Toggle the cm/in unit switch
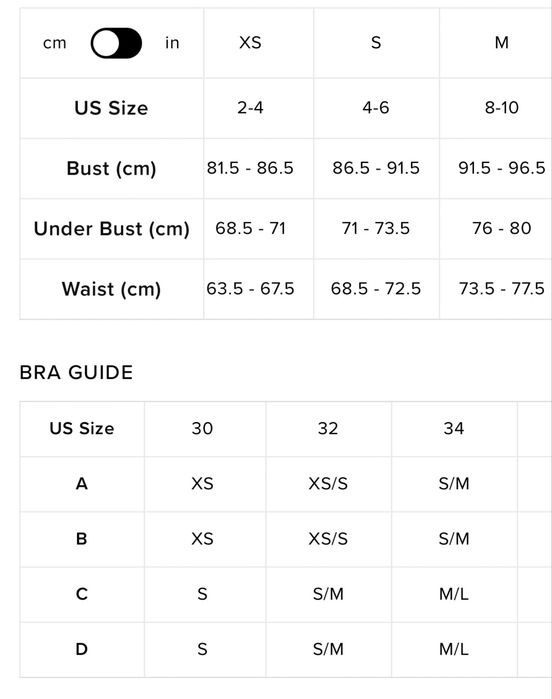 (x=116, y=43)
